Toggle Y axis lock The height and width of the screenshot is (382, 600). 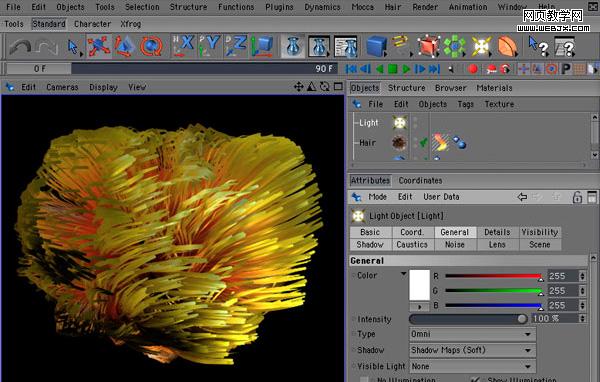[x=209, y=46]
